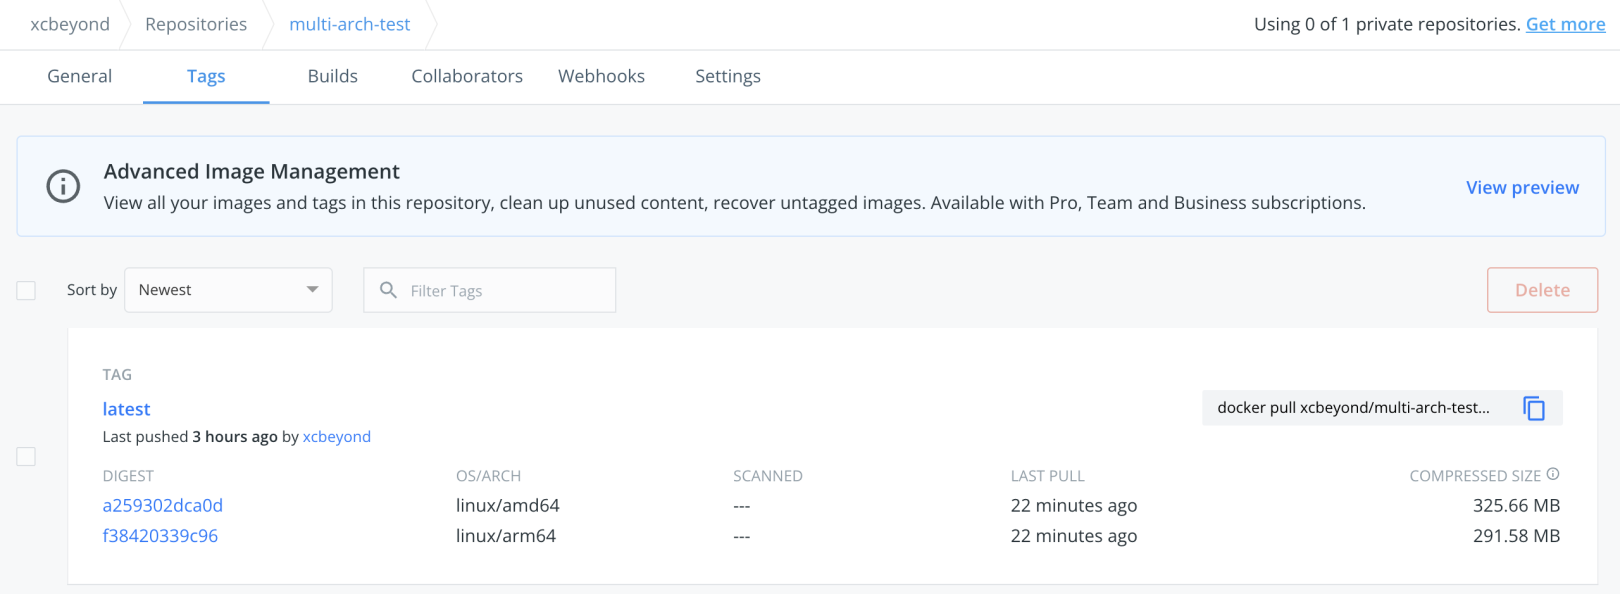
Task: Copy the docker pull command icon
Action: [x=1534, y=408]
